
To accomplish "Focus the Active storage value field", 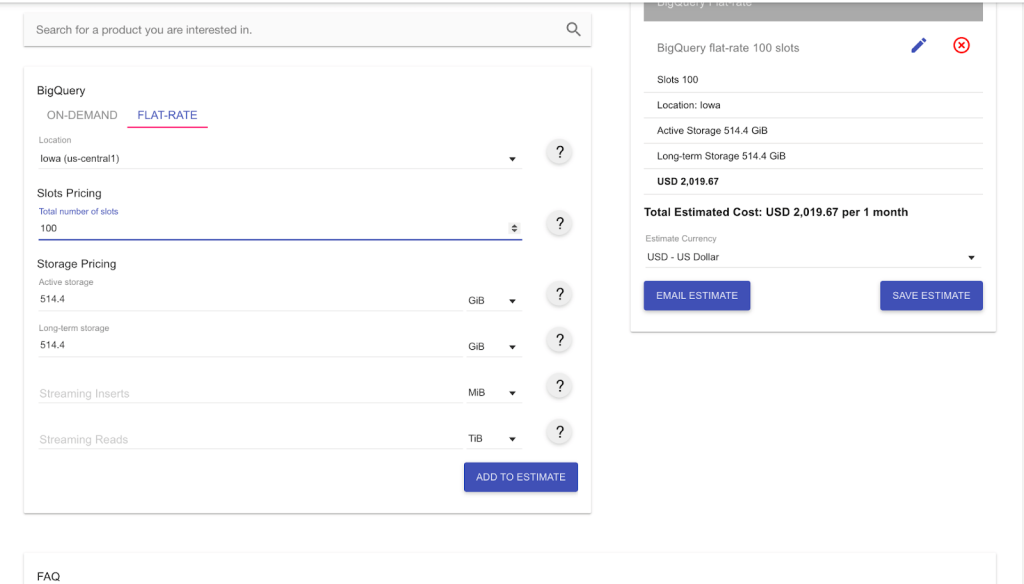I will (x=250, y=299).
